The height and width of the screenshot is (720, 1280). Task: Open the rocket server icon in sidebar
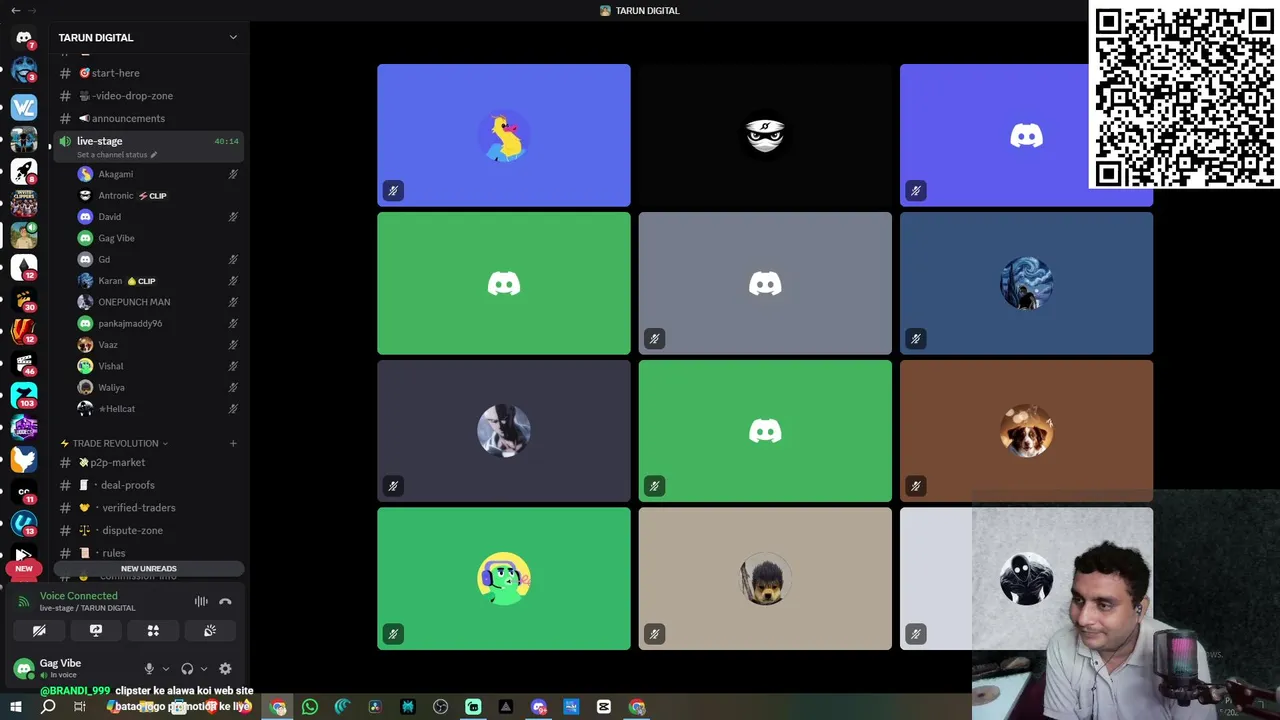point(24,171)
